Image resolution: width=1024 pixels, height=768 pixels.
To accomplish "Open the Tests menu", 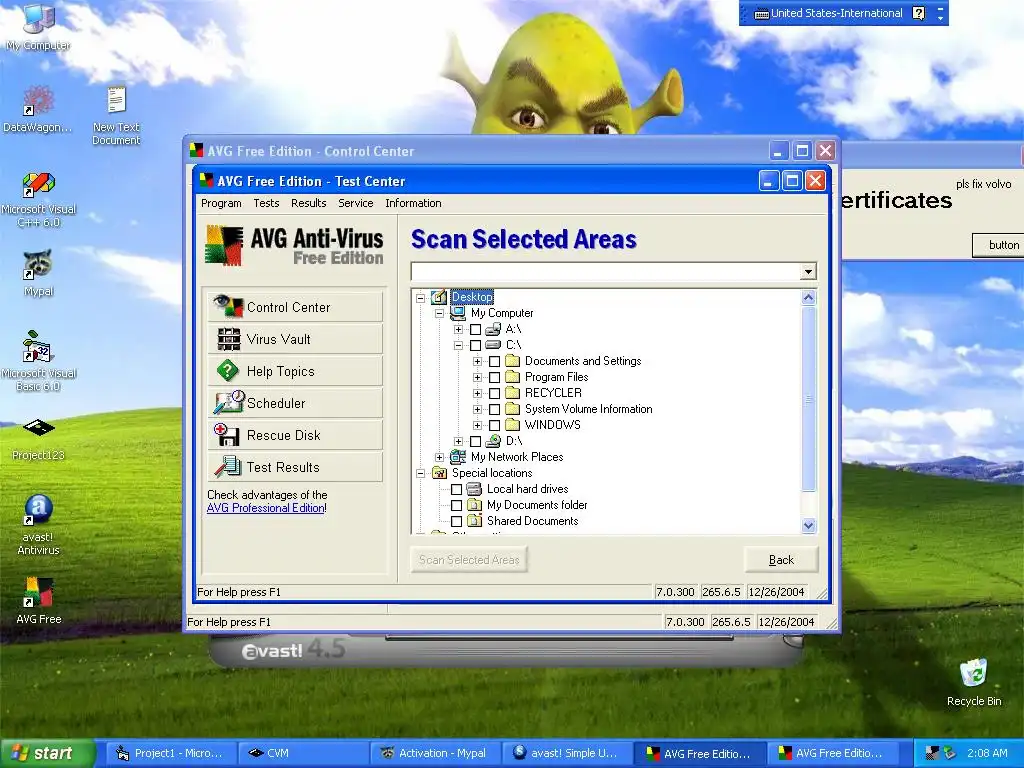I will [x=266, y=203].
